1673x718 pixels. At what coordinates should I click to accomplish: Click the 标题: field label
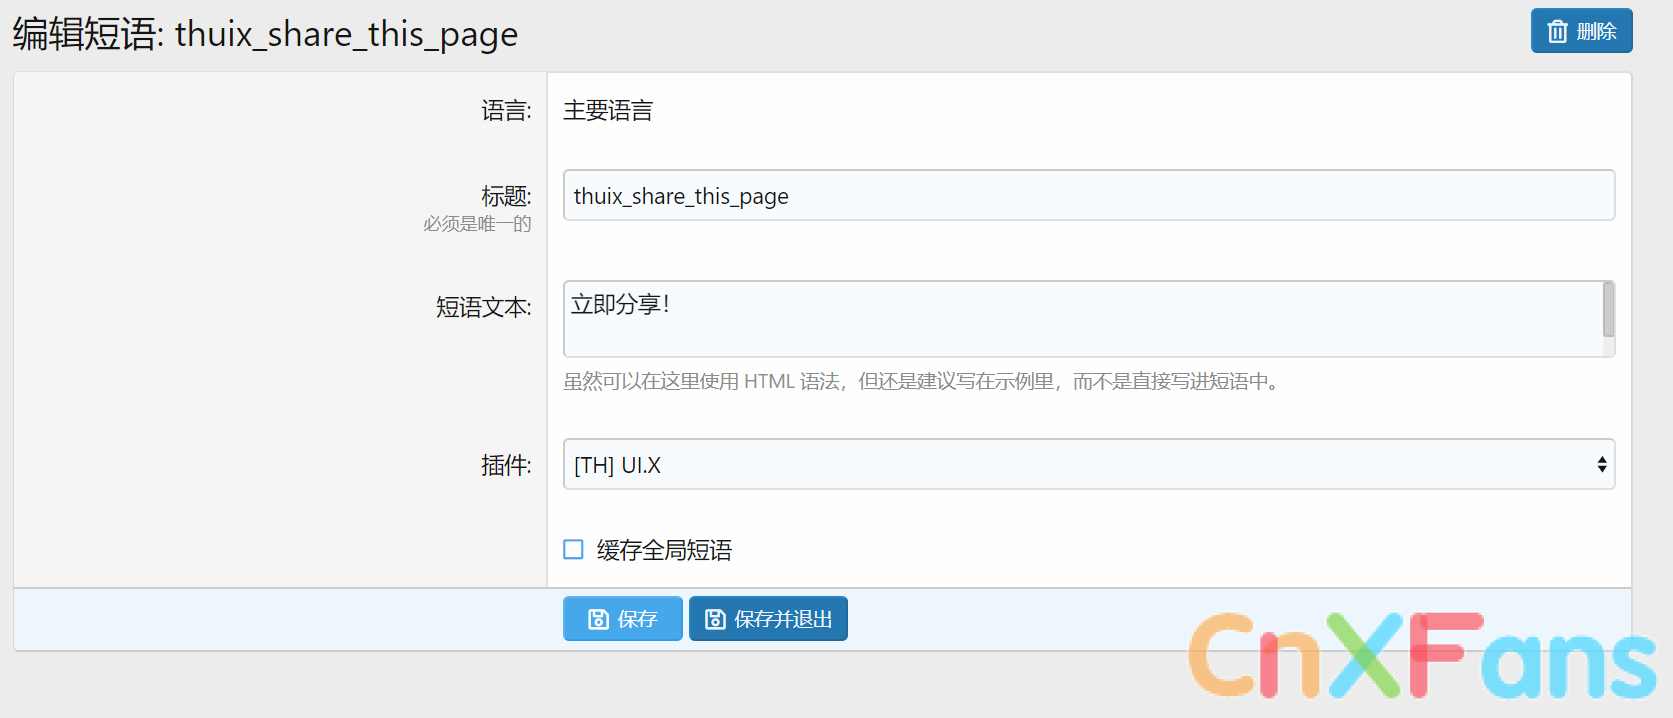coord(506,196)
